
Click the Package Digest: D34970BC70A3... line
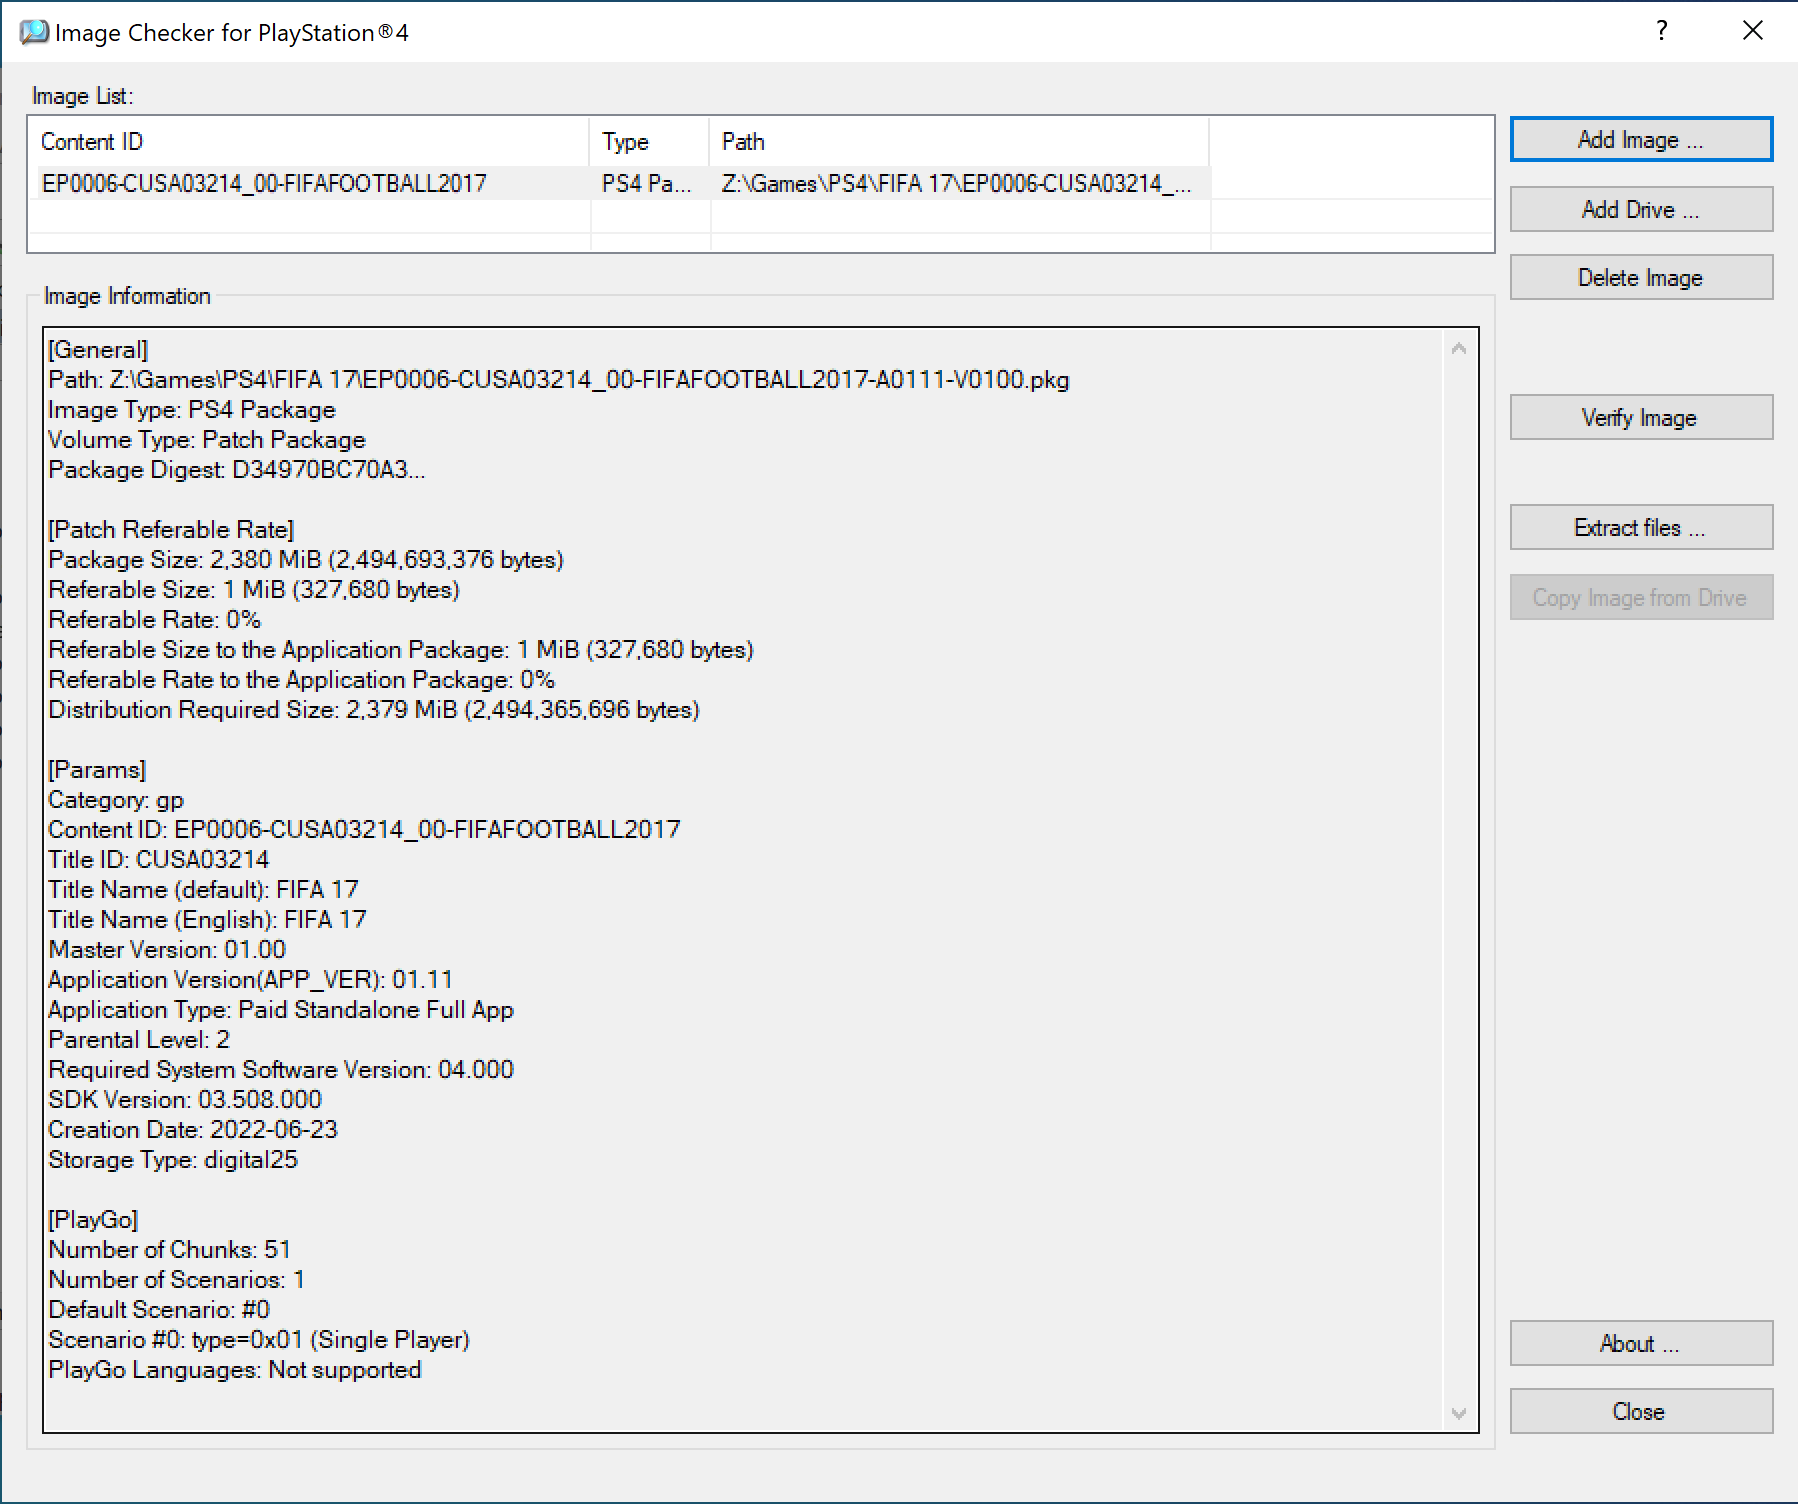237,469
